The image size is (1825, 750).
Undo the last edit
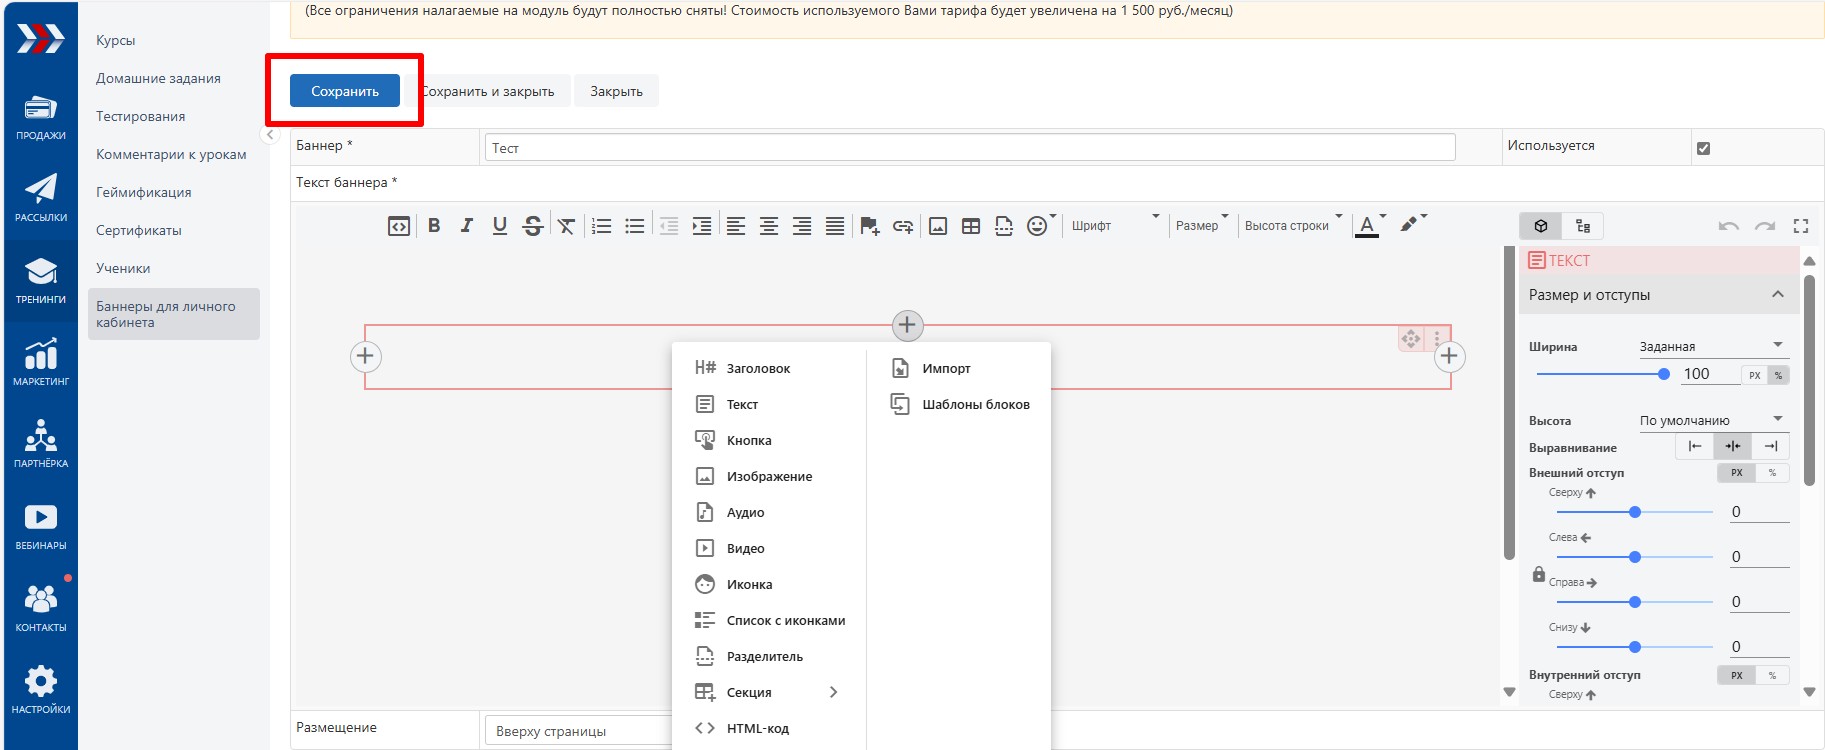point(1729,226)
